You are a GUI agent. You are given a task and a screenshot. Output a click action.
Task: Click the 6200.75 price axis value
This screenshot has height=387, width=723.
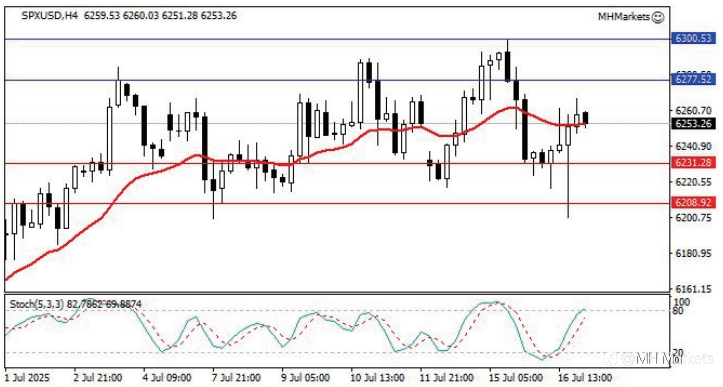point(693,218)
